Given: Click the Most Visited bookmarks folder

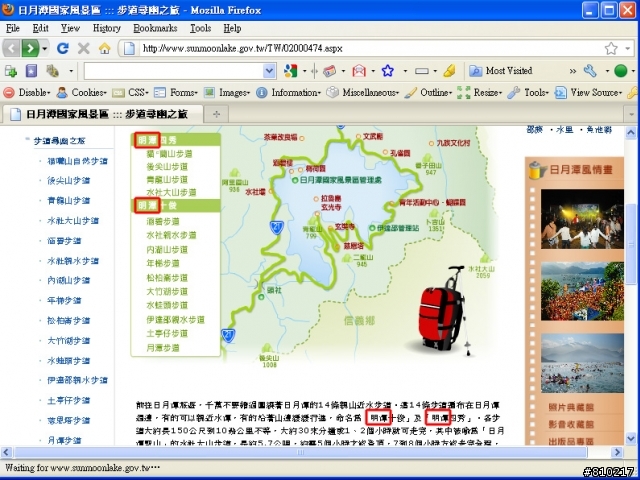Looking at the screenshot, I should (x=500, y=71).
